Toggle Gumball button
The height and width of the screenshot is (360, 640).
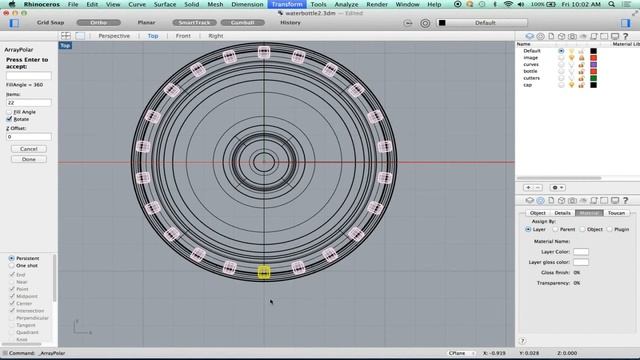(242, 23)
